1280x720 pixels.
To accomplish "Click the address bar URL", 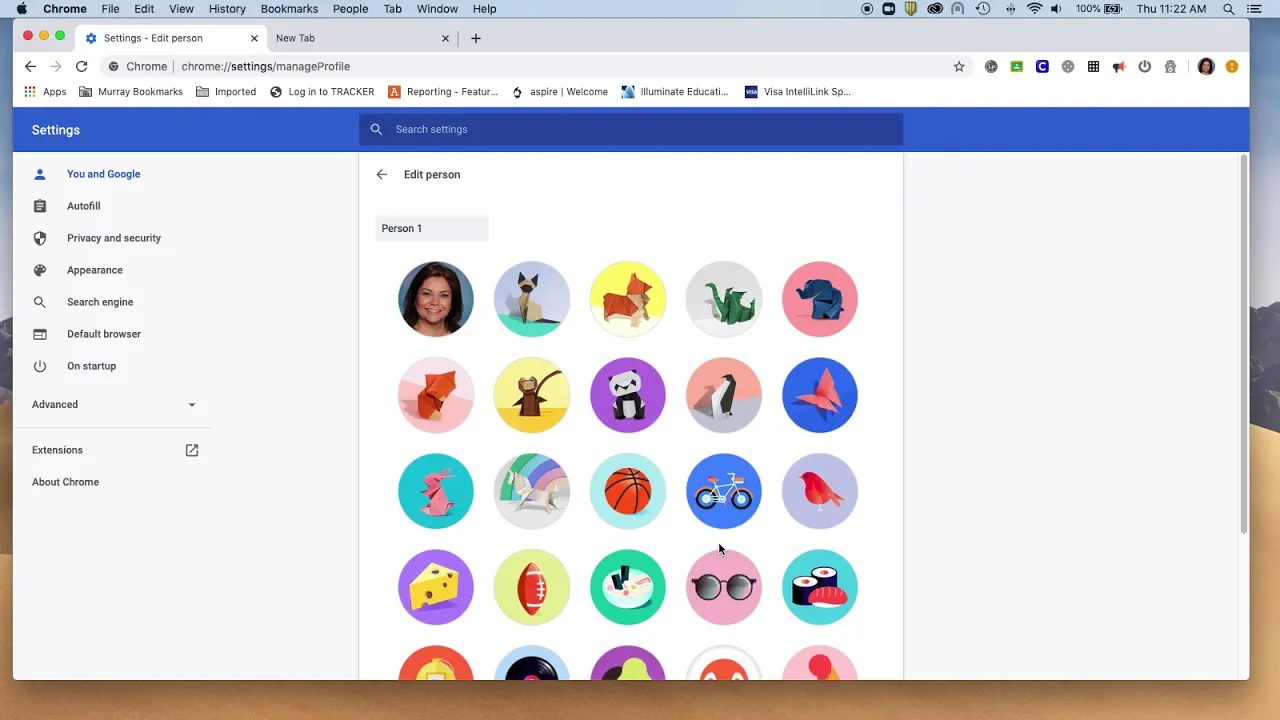I will [266, 66].
